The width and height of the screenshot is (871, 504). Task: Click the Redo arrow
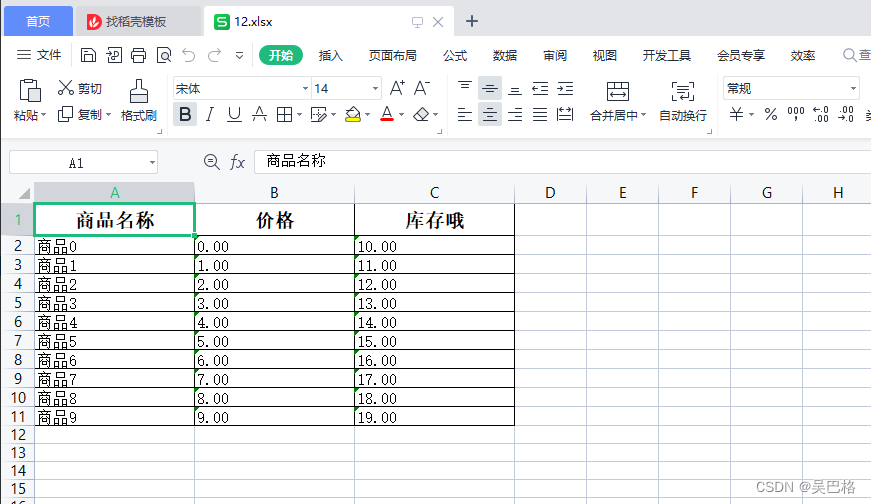tap(214, 55)
